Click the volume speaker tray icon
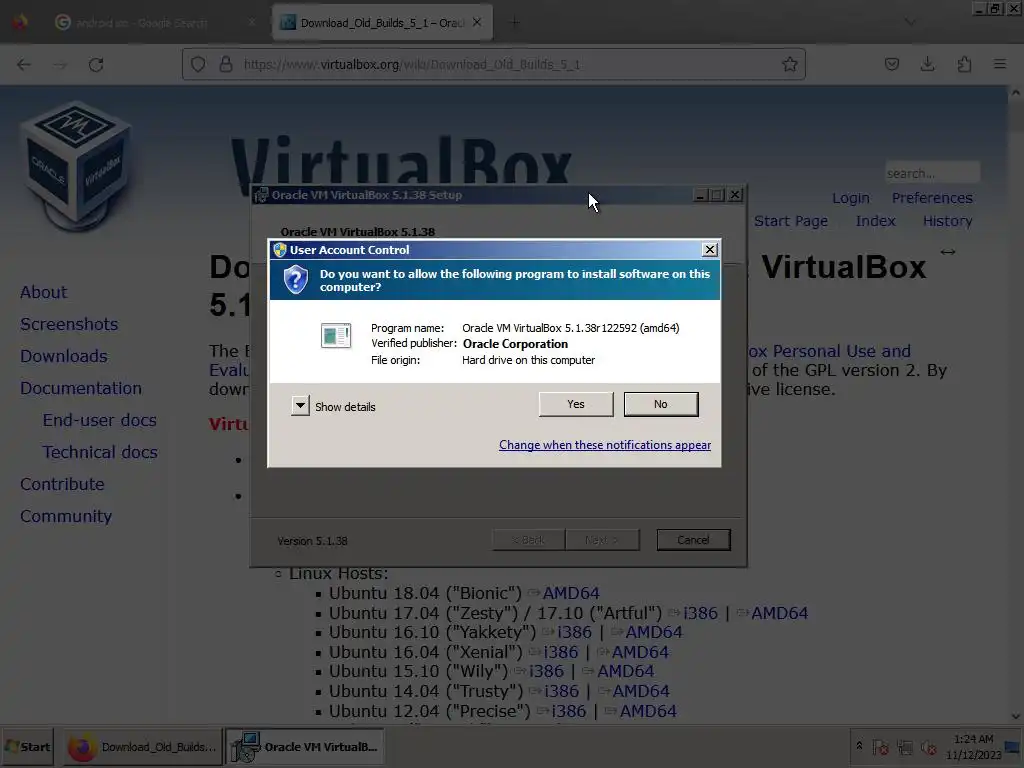 [x=928, y=746]
